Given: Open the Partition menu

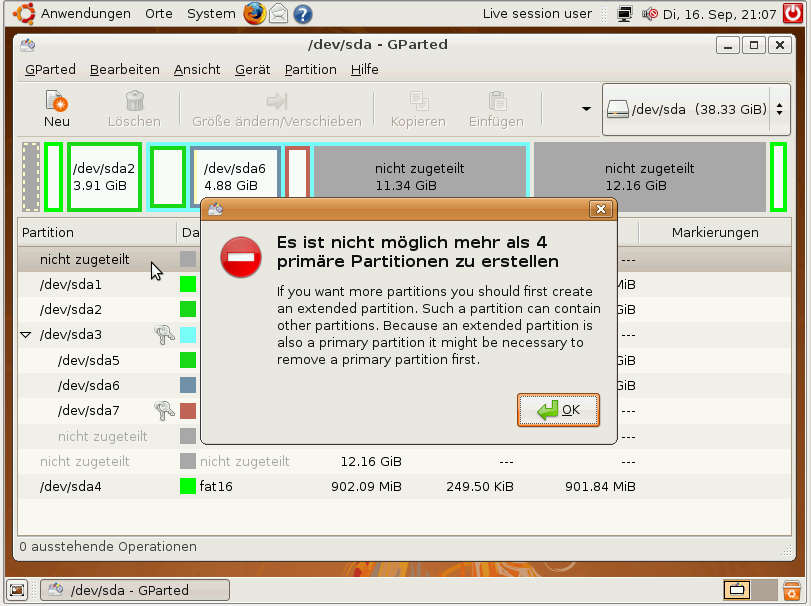Looking at the screenshot, I should pyautogui.click(x=310, y=69).
